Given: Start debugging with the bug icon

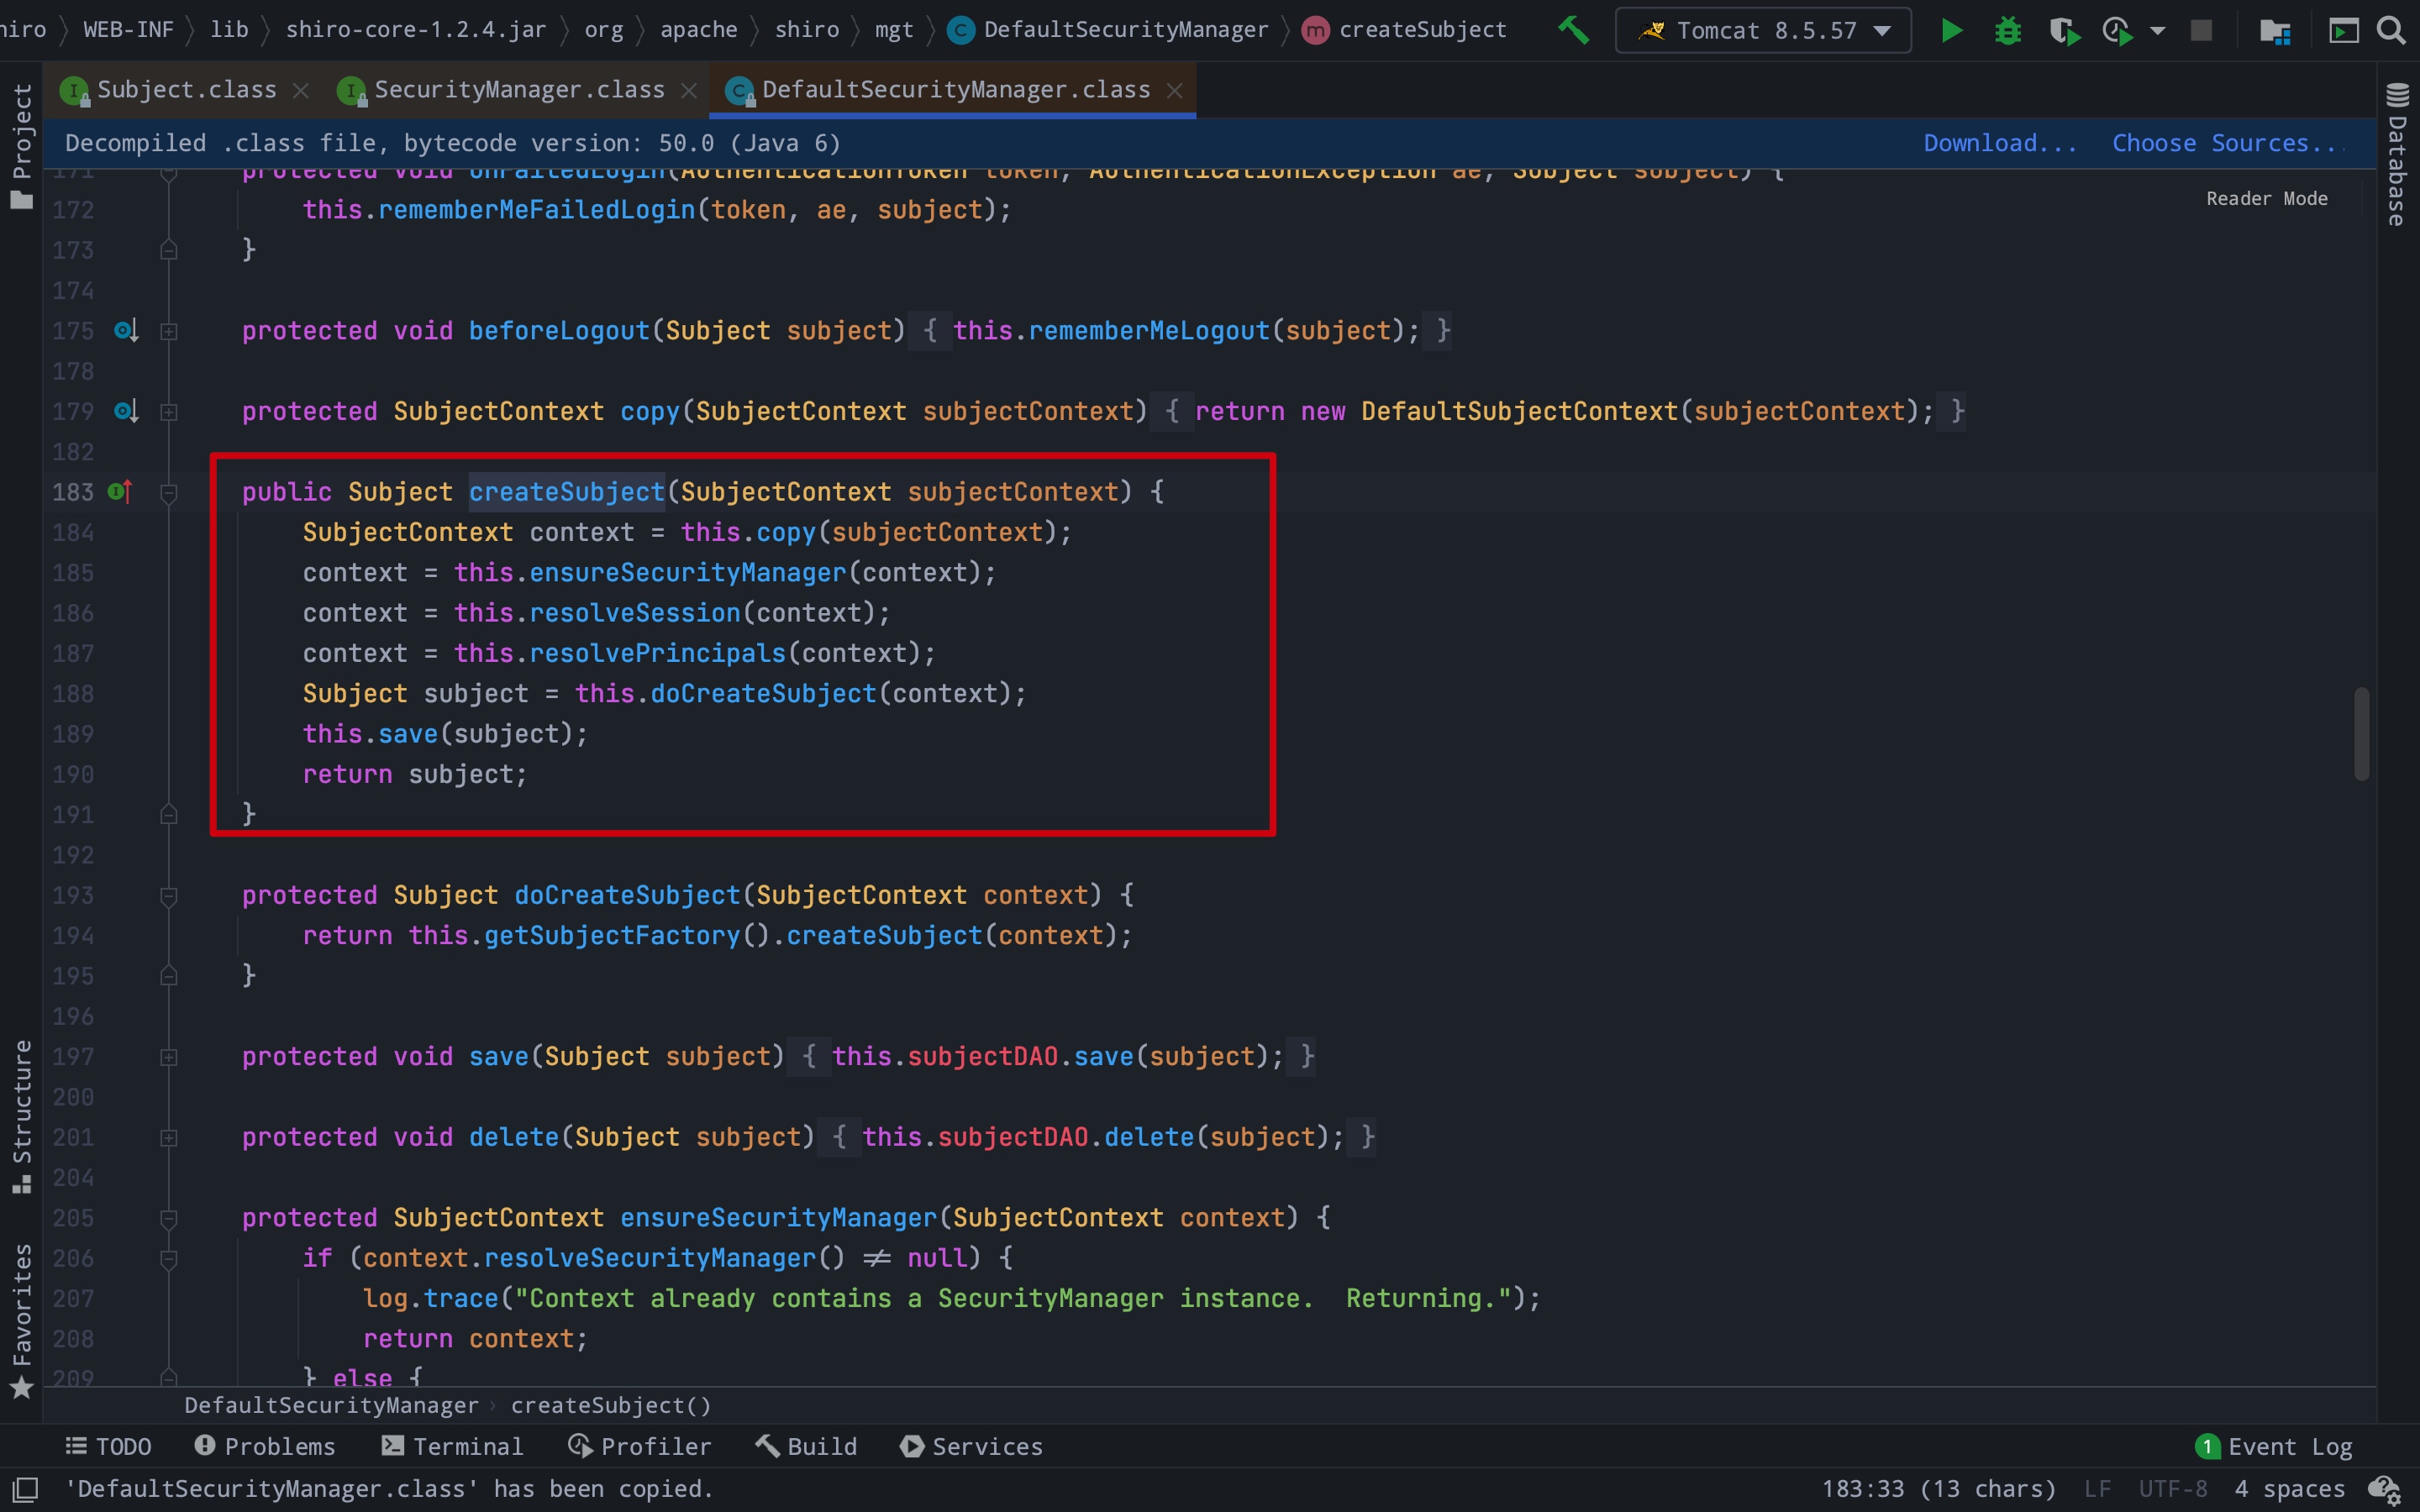Looking at the screenshot, I should tap(2007, 30).
